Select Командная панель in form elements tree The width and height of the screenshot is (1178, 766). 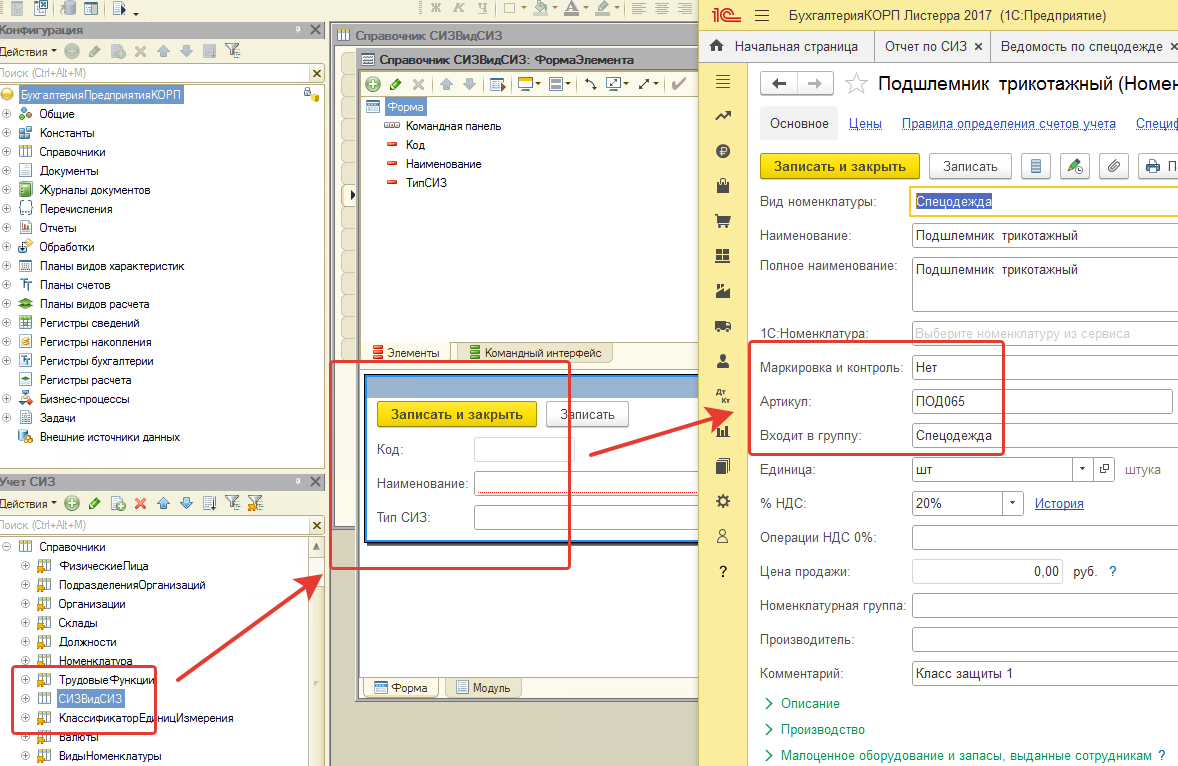[453, 126]
